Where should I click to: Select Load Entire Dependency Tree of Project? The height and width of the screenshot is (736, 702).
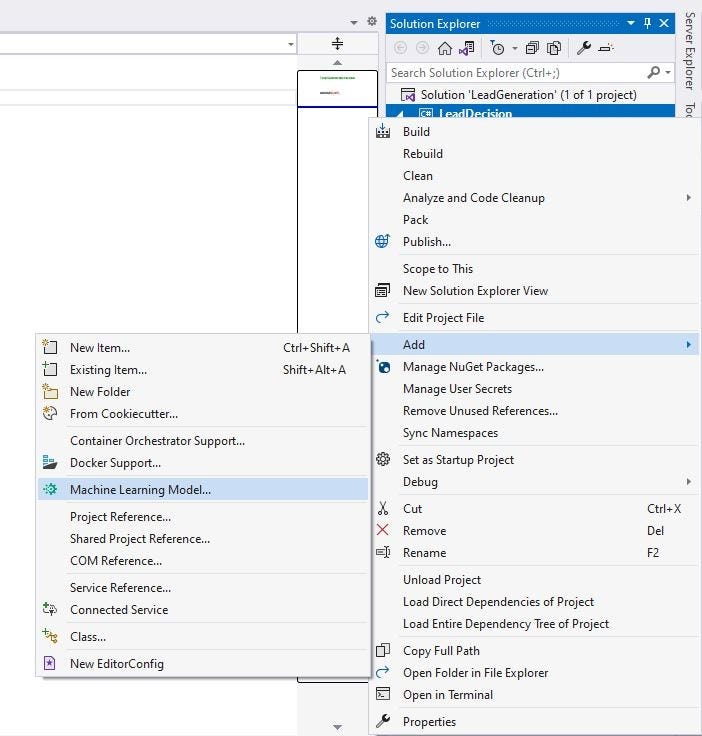534,624
